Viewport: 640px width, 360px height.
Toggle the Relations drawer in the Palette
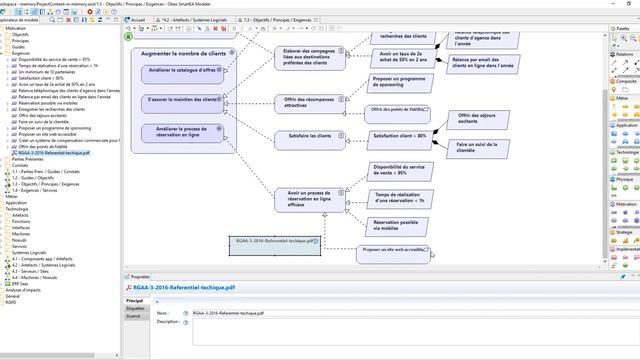point(624,54)
